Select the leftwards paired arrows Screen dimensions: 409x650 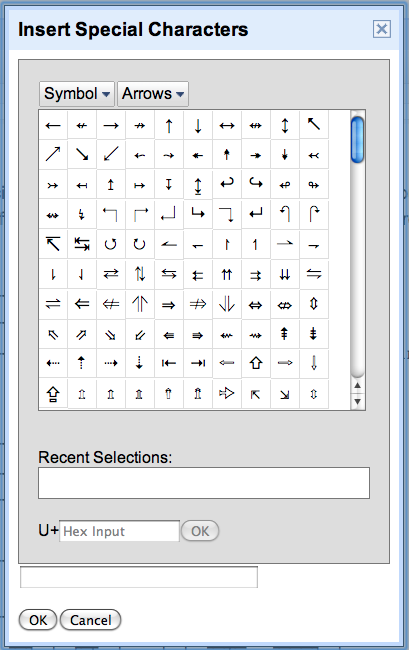[198, 274]
